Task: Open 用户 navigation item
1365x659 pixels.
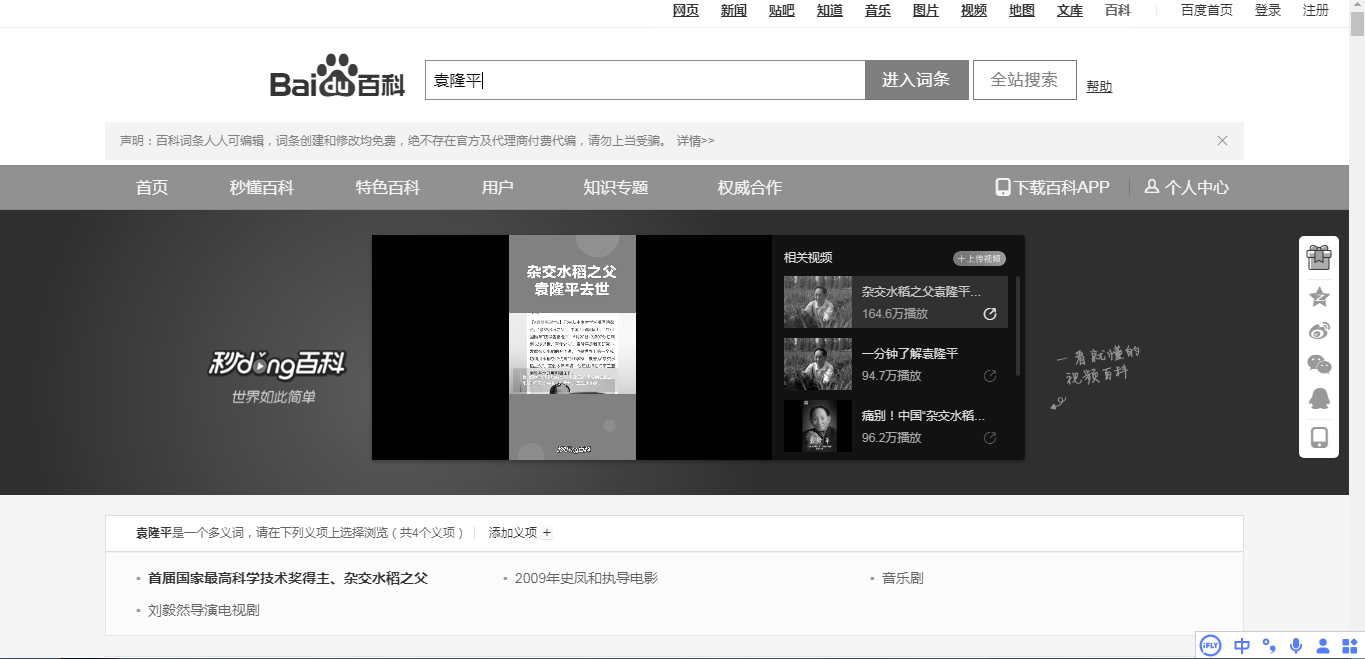Action: click(x=498, y=187)
